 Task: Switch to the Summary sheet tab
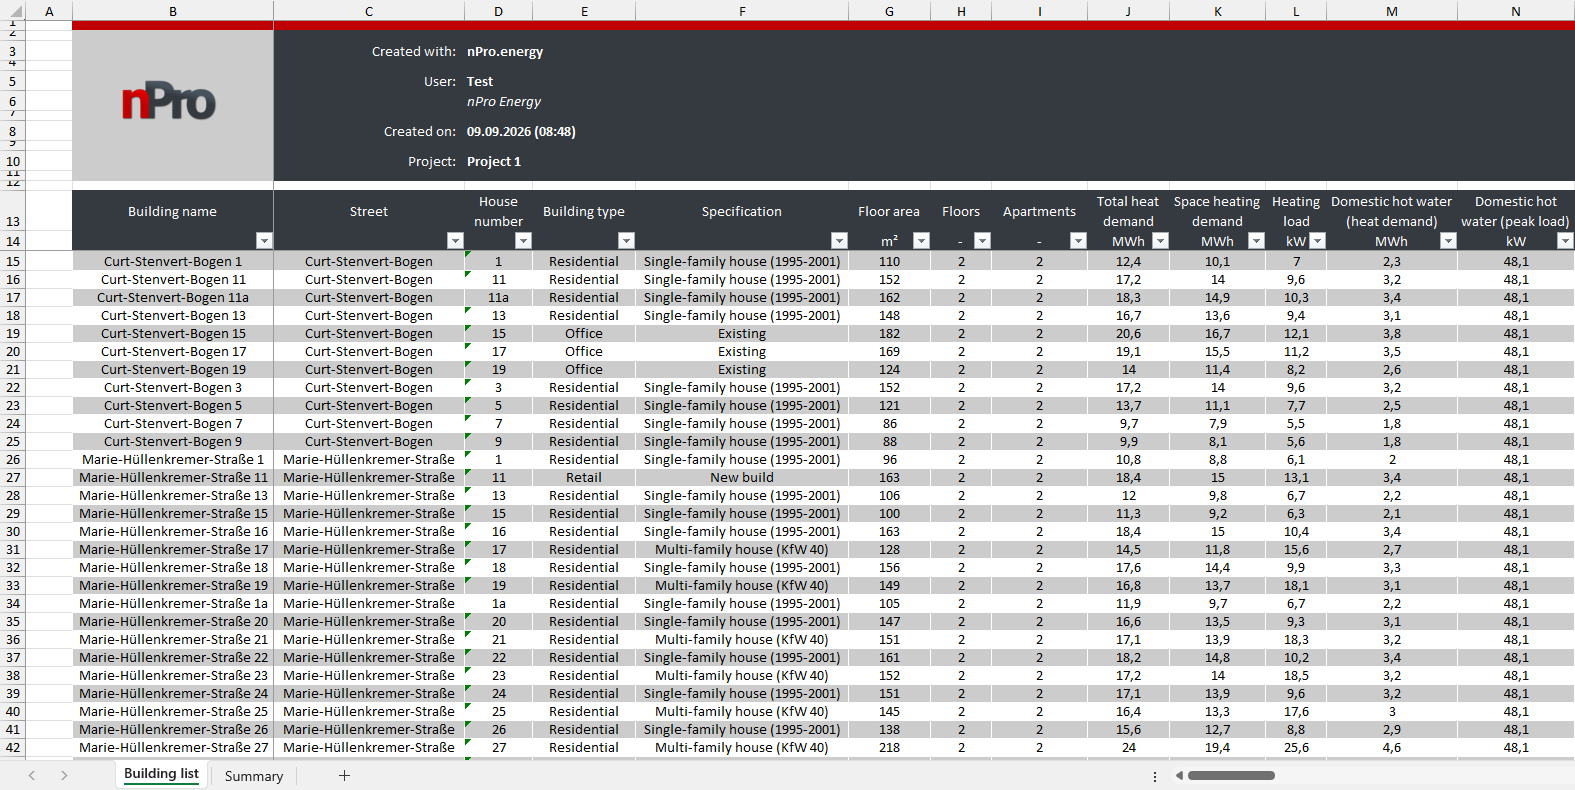point(254,776)
